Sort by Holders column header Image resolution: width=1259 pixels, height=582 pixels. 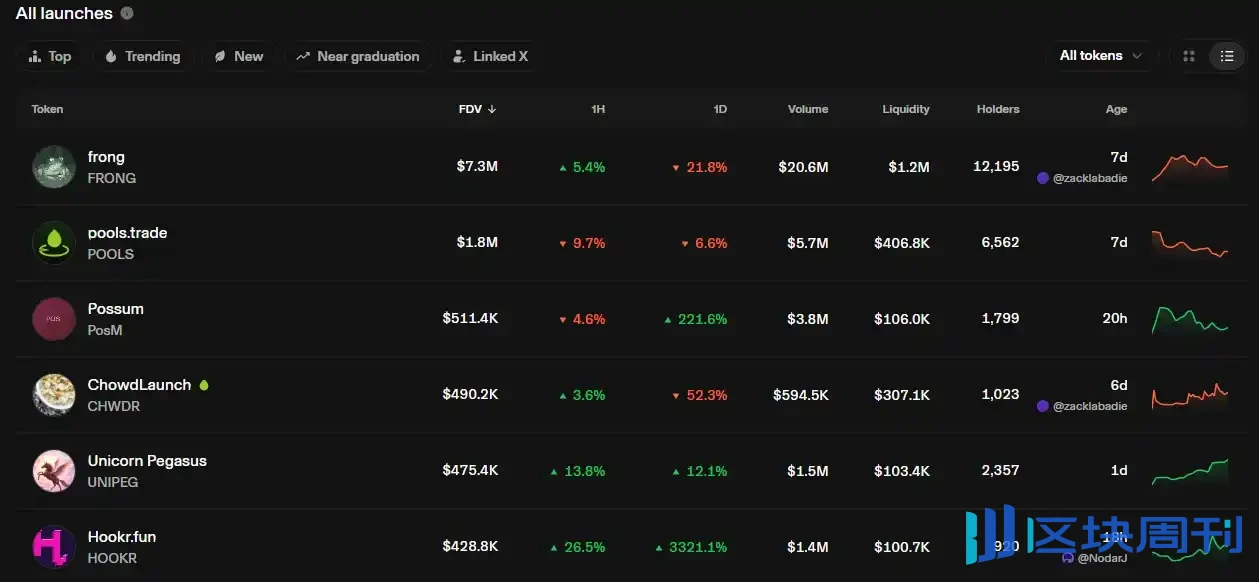point(998,109)
